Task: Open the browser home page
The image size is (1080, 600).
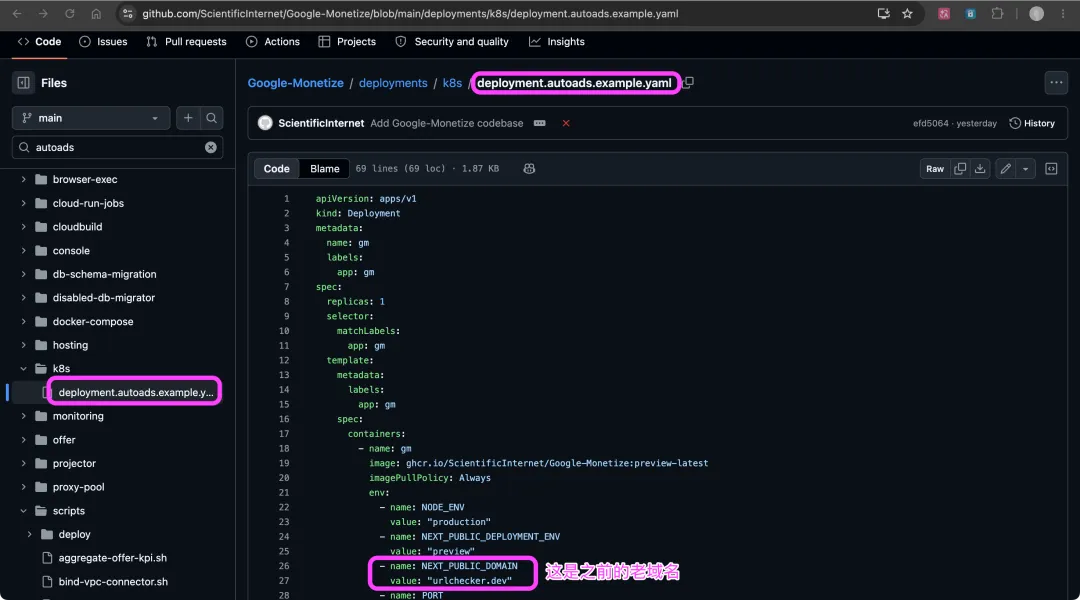Action: [x=96, y=14]
